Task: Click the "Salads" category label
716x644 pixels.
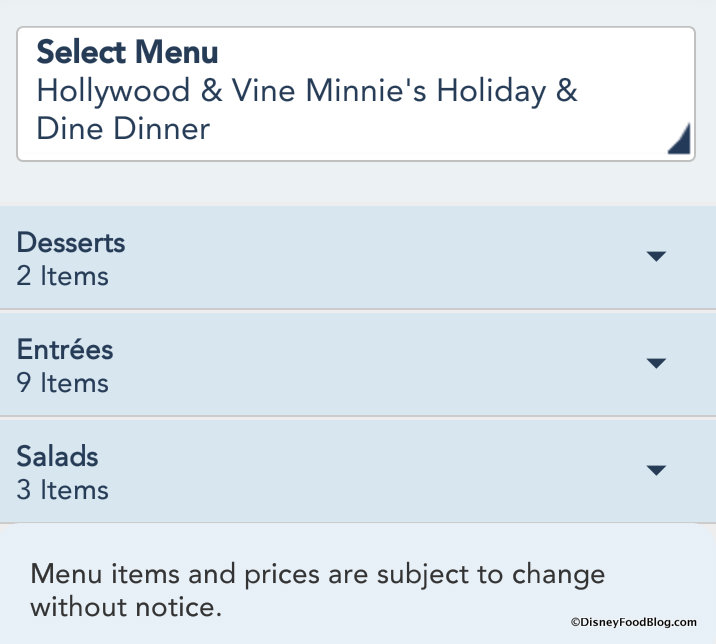Action: pyautogui.click(x=57, y=456)
